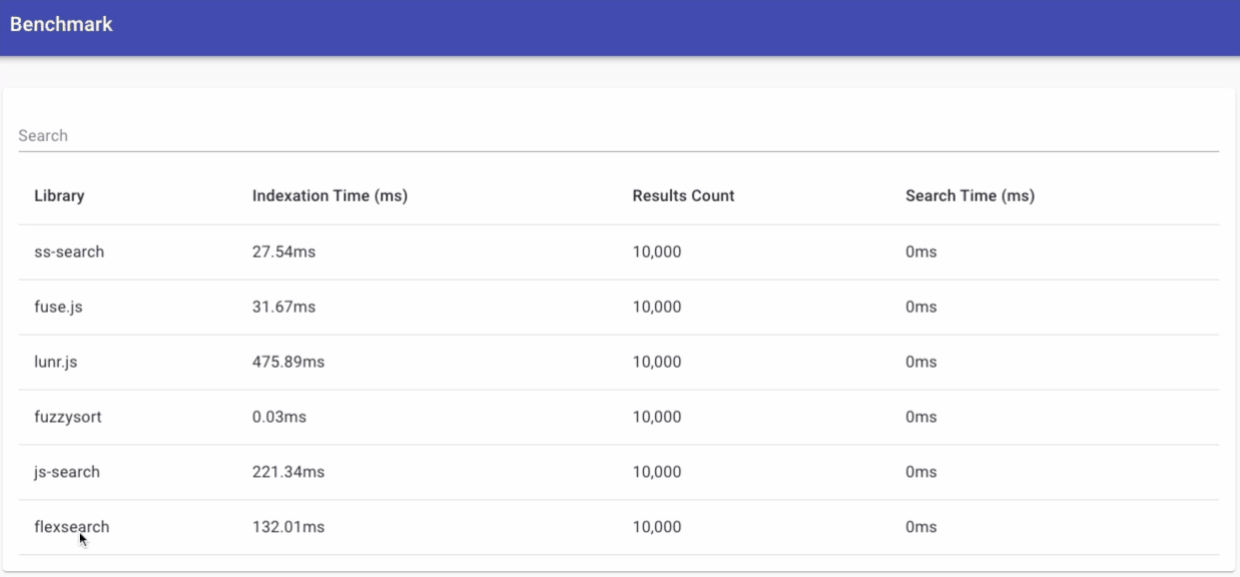The width and height of the screenshot is (1240, 577).
Task: Select the flexsearch library cell
Action: (72, 527)
